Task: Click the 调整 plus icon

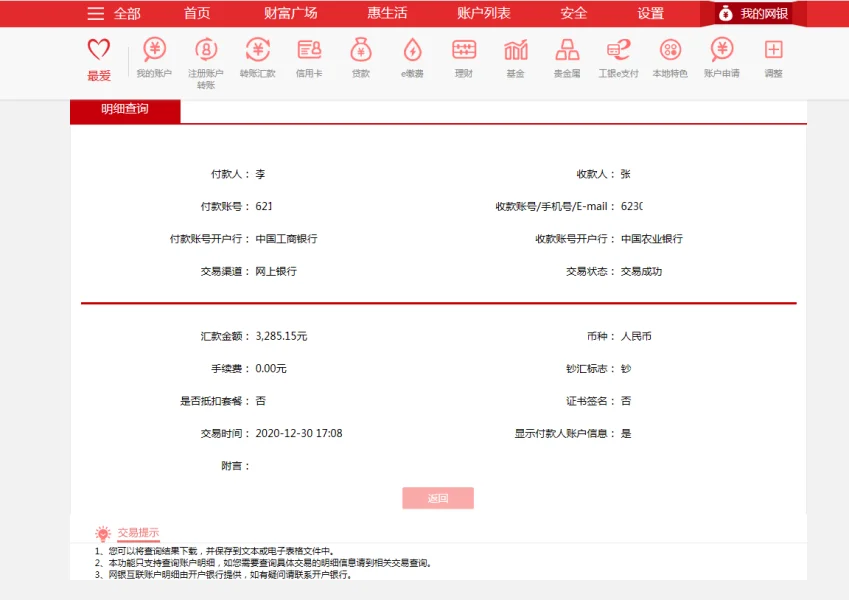Action: point(773,50)
